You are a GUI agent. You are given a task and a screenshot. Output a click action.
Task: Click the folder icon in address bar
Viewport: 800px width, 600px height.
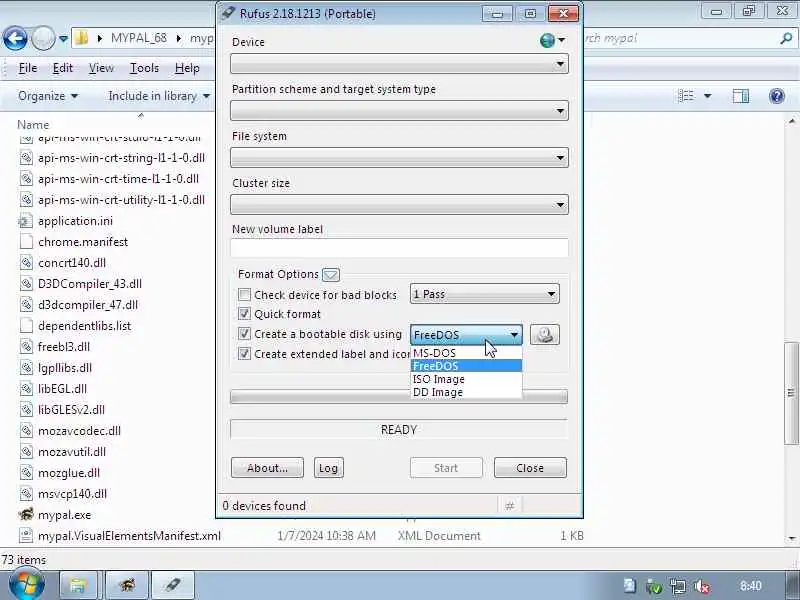(x=82, y=38)
